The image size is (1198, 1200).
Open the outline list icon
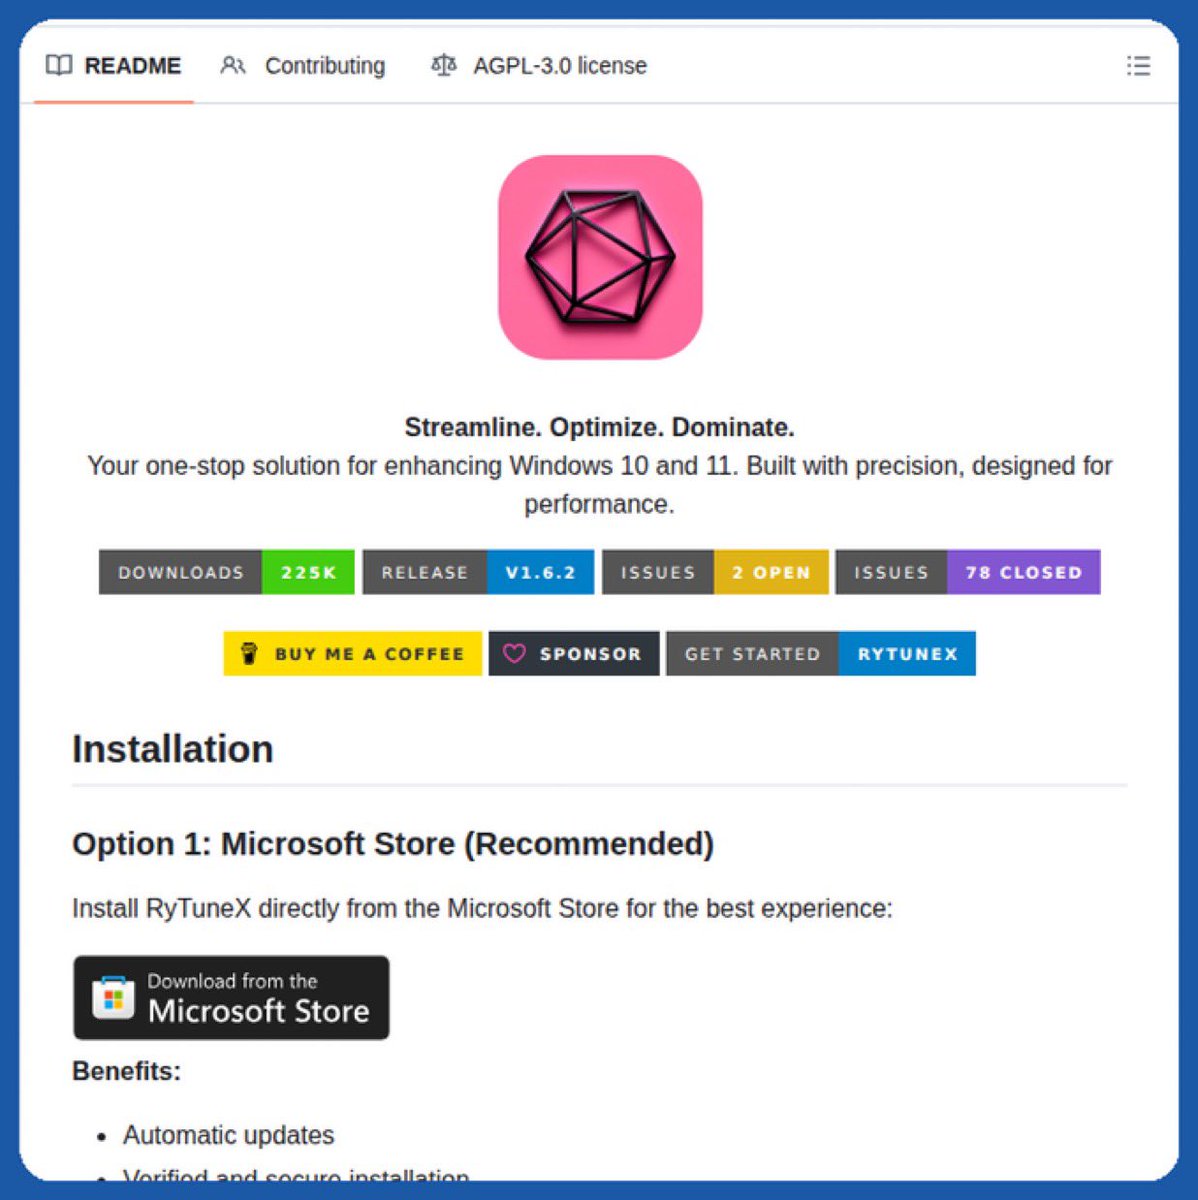pos(1138,66)
